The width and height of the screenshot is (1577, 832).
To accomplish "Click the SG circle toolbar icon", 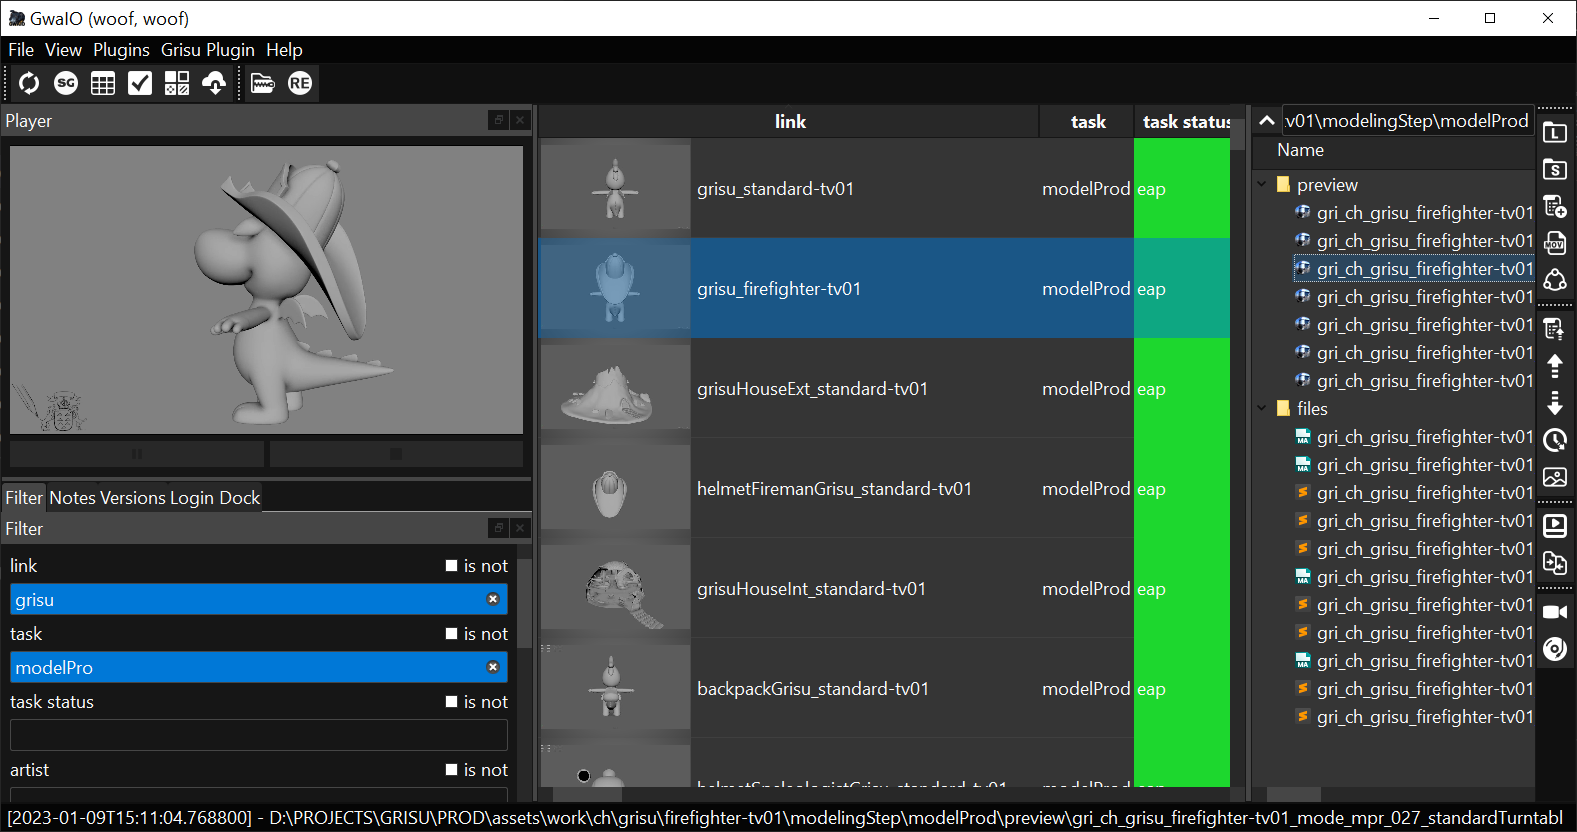I will click(66, 84).
